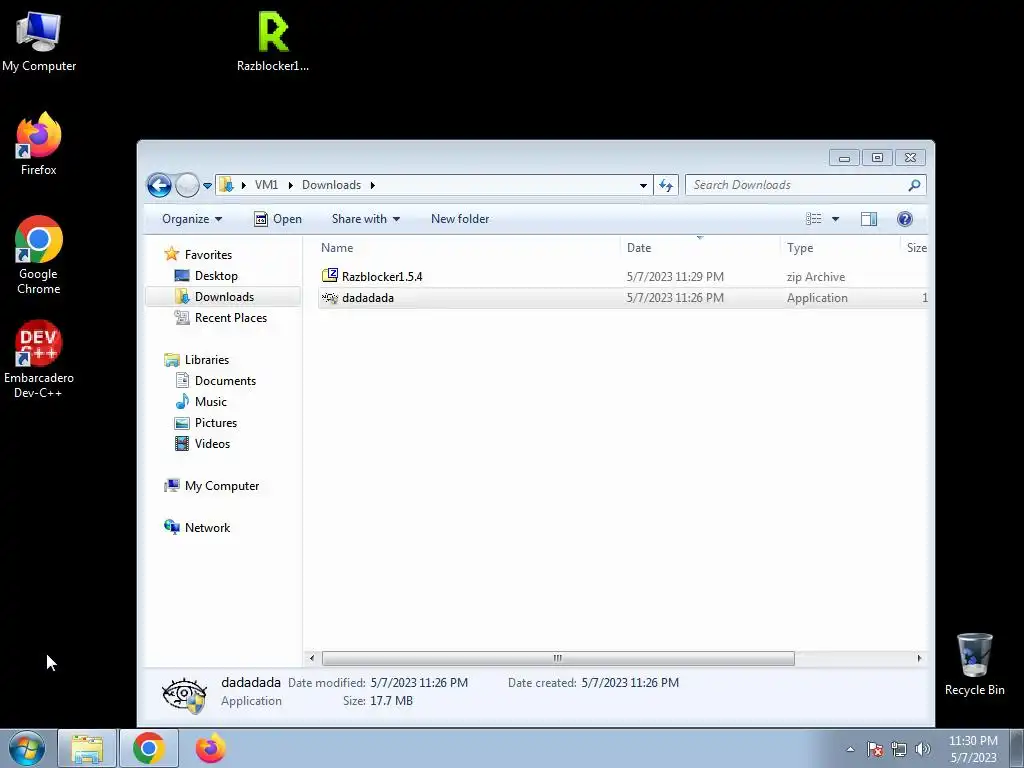Image resolution: width=1024 pixels, height=768 pixels.
Task: Refresh the Downloads folder view
Action: point(666,185)
